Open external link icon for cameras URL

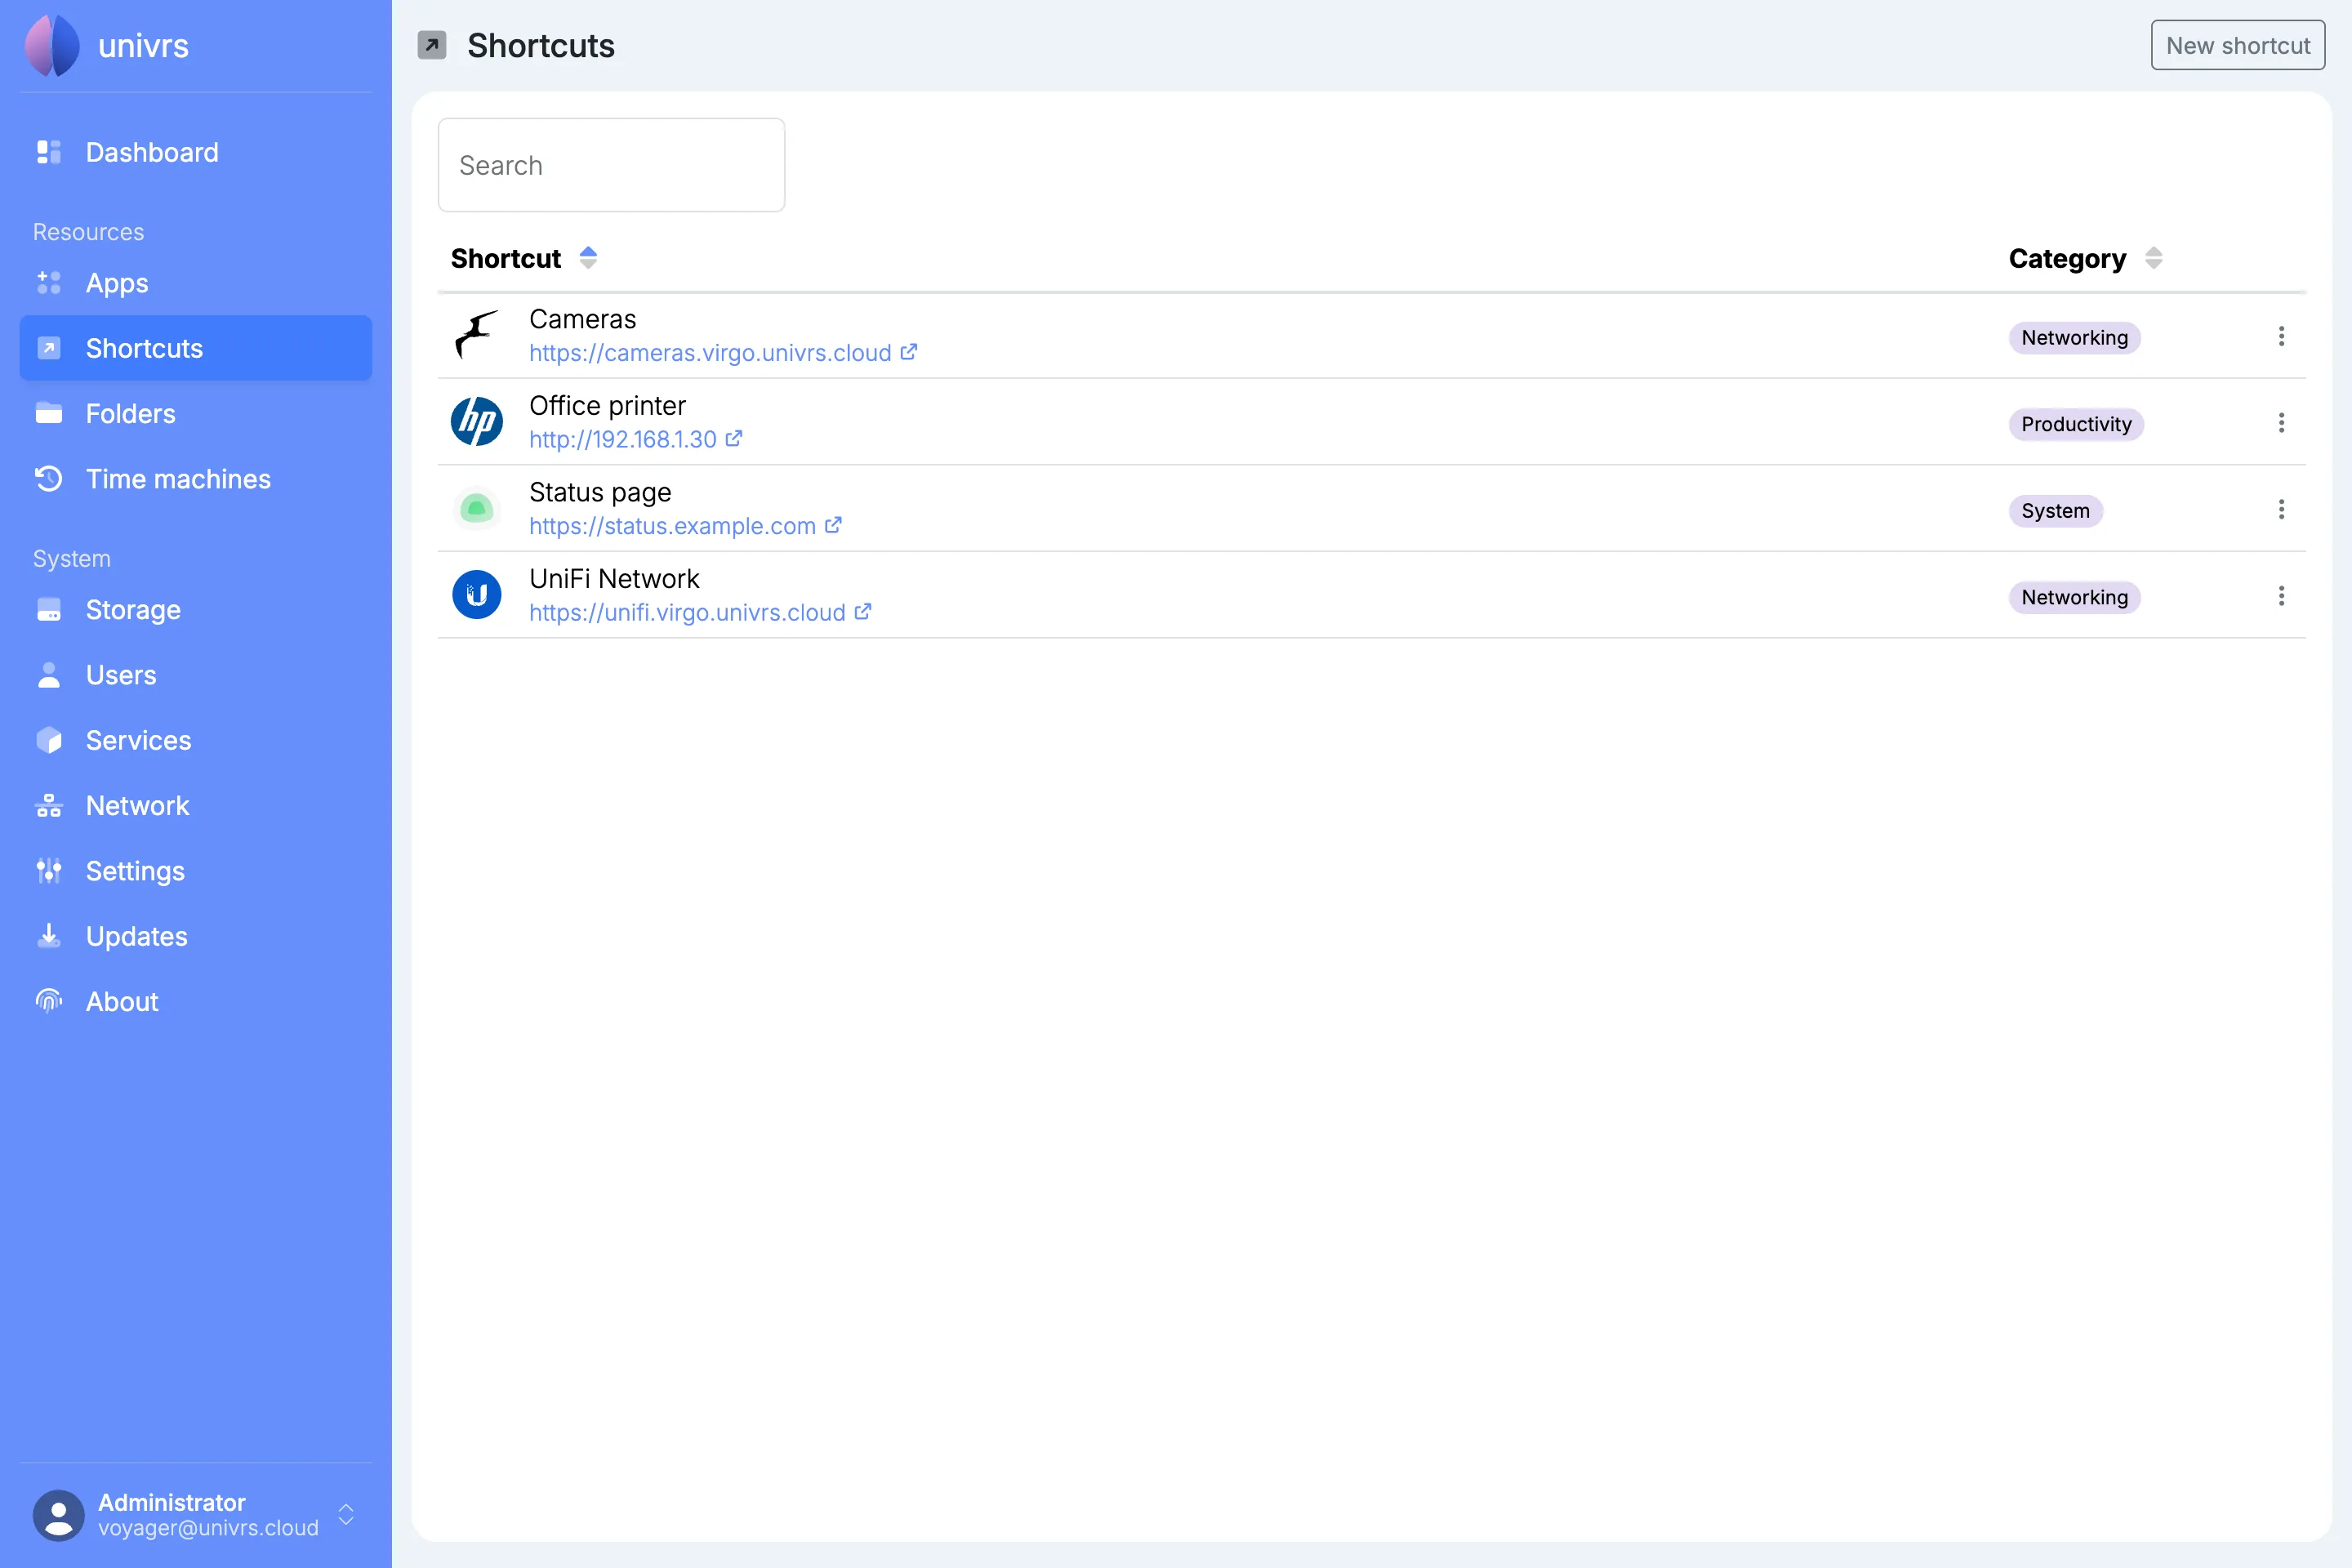click(908, 352)
